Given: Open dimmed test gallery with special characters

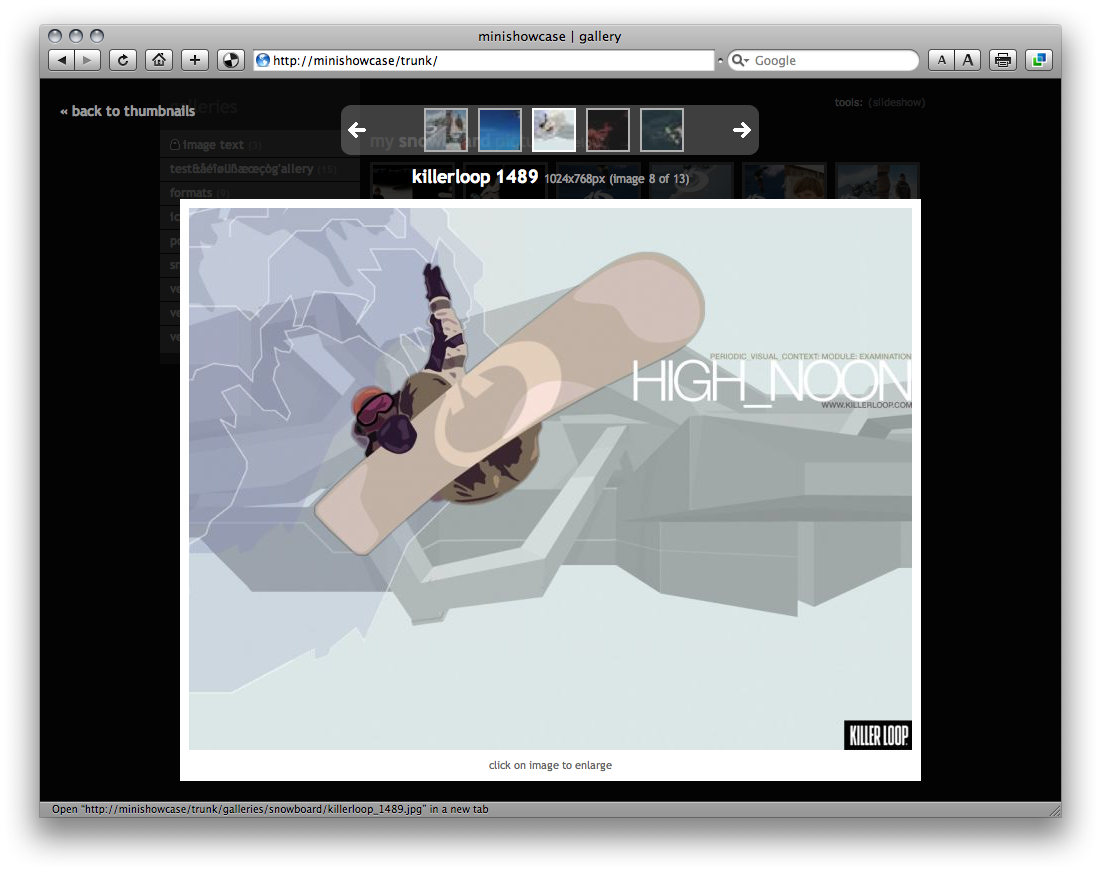Looking at the screenshot, I should (241, 169).
